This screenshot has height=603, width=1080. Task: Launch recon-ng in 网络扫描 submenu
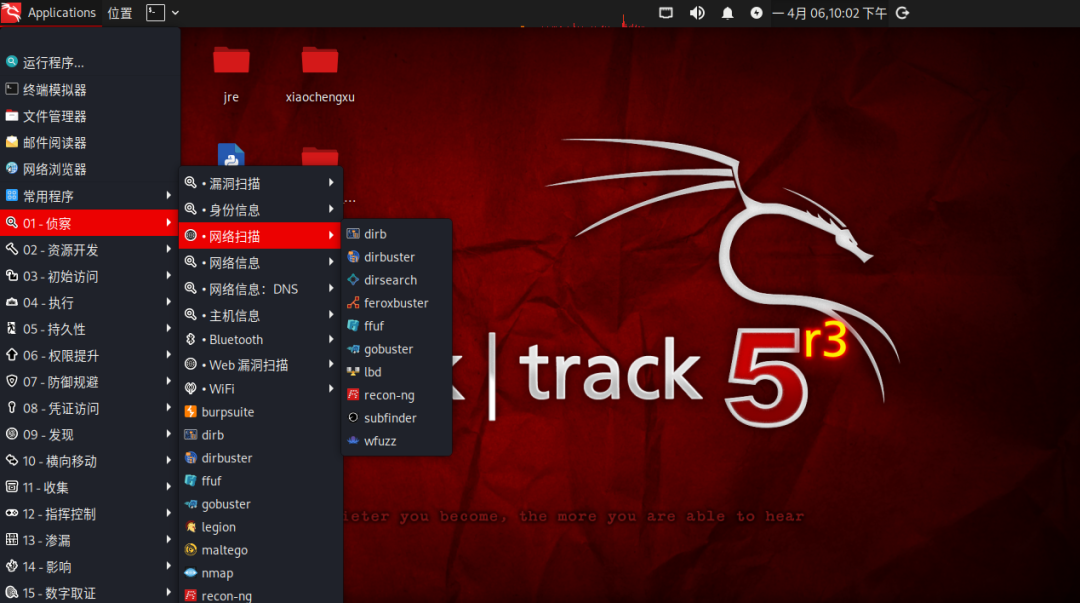point(396,395)
